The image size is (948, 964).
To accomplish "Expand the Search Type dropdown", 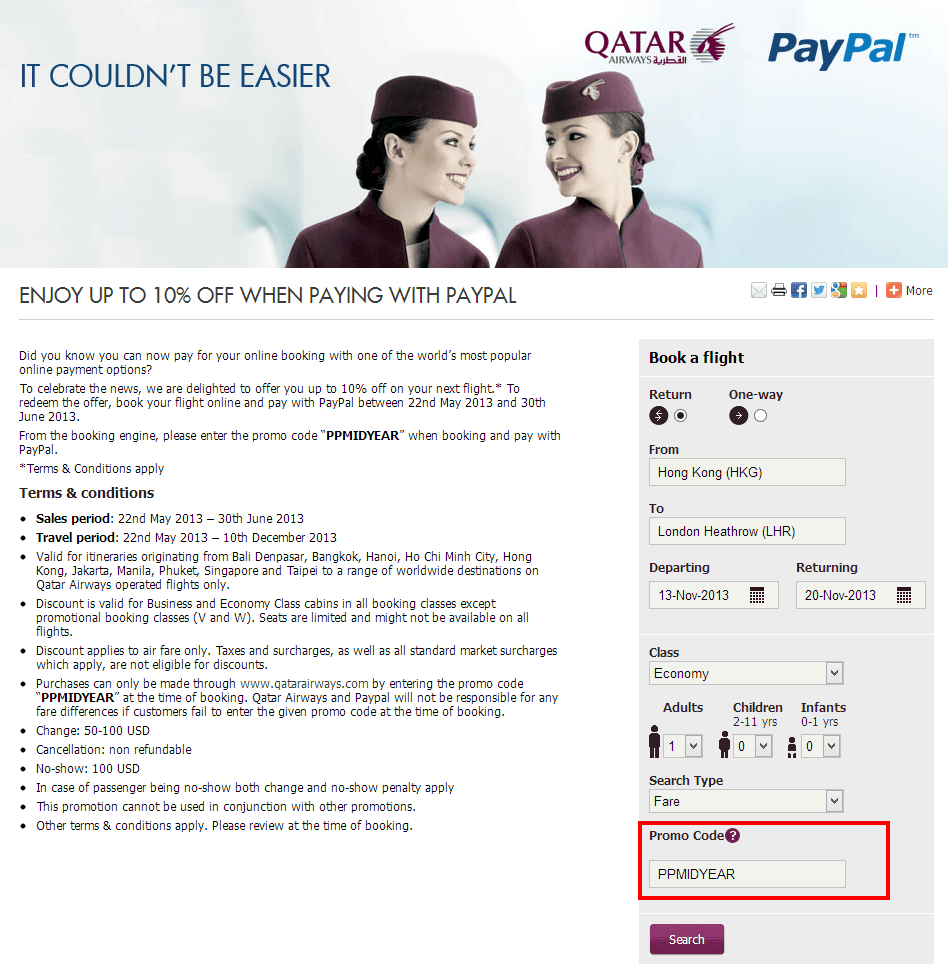I will 746,801.
